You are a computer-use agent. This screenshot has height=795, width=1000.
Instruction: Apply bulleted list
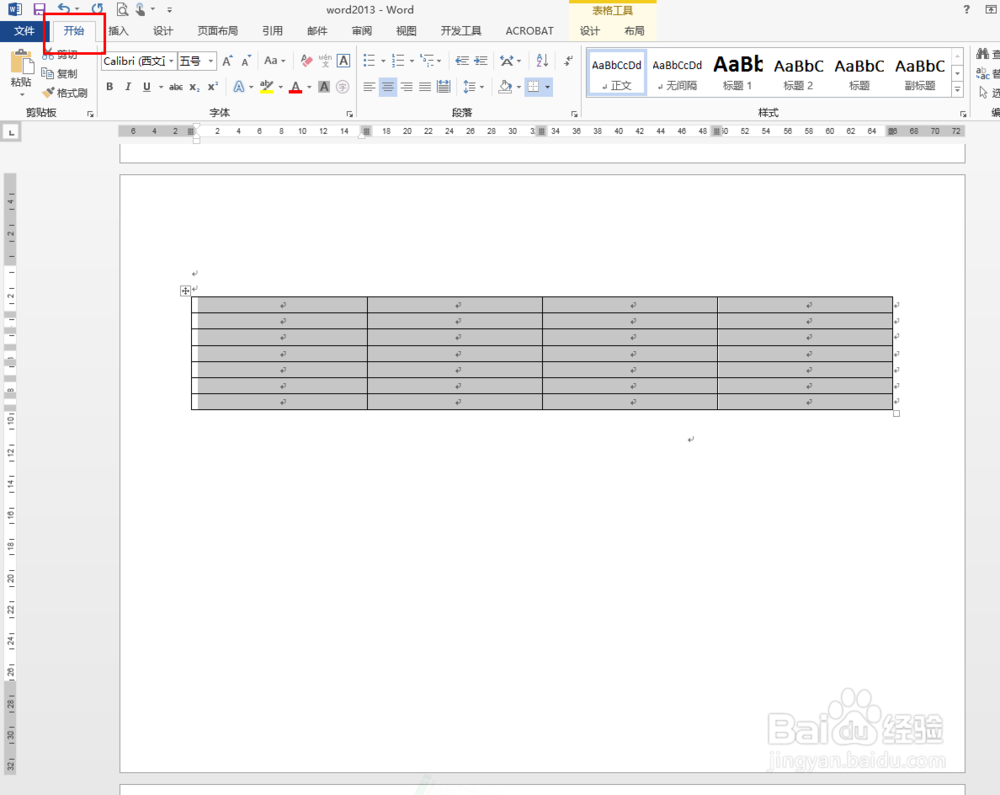click(369, 61)
